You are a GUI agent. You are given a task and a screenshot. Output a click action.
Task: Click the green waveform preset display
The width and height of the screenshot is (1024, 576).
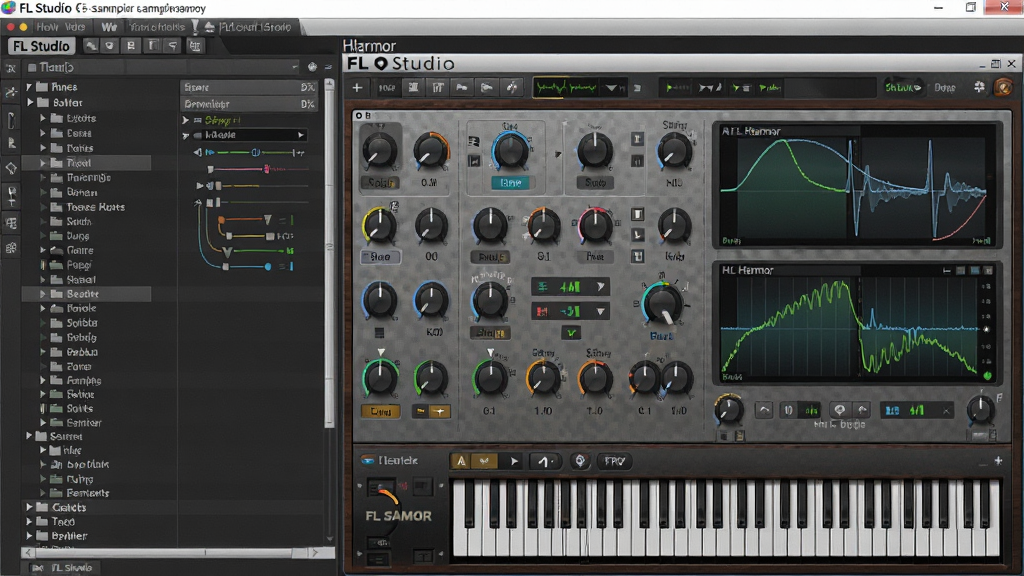(x=566, y=88)
